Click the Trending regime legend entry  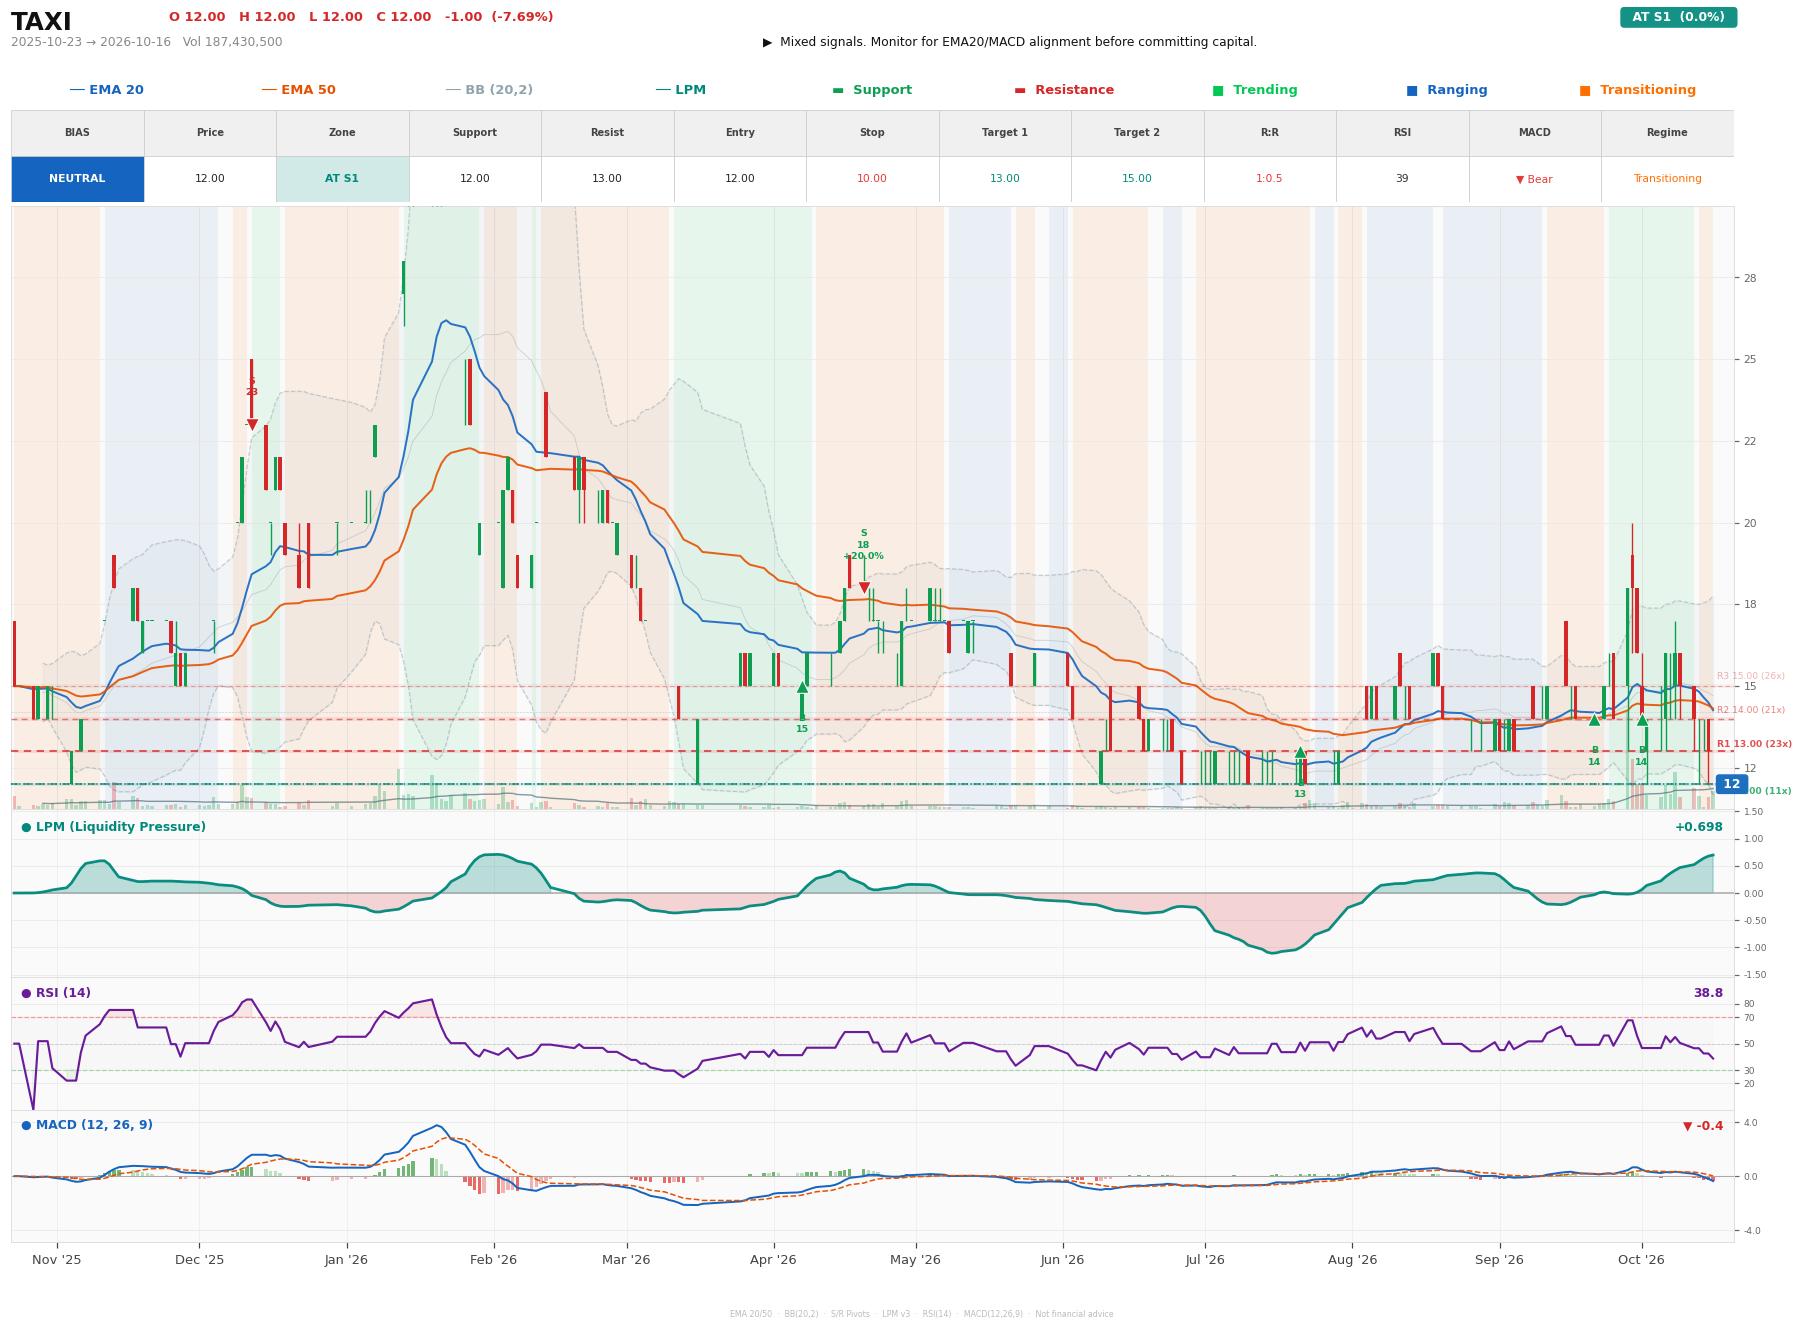click(x=1255, y=90)
